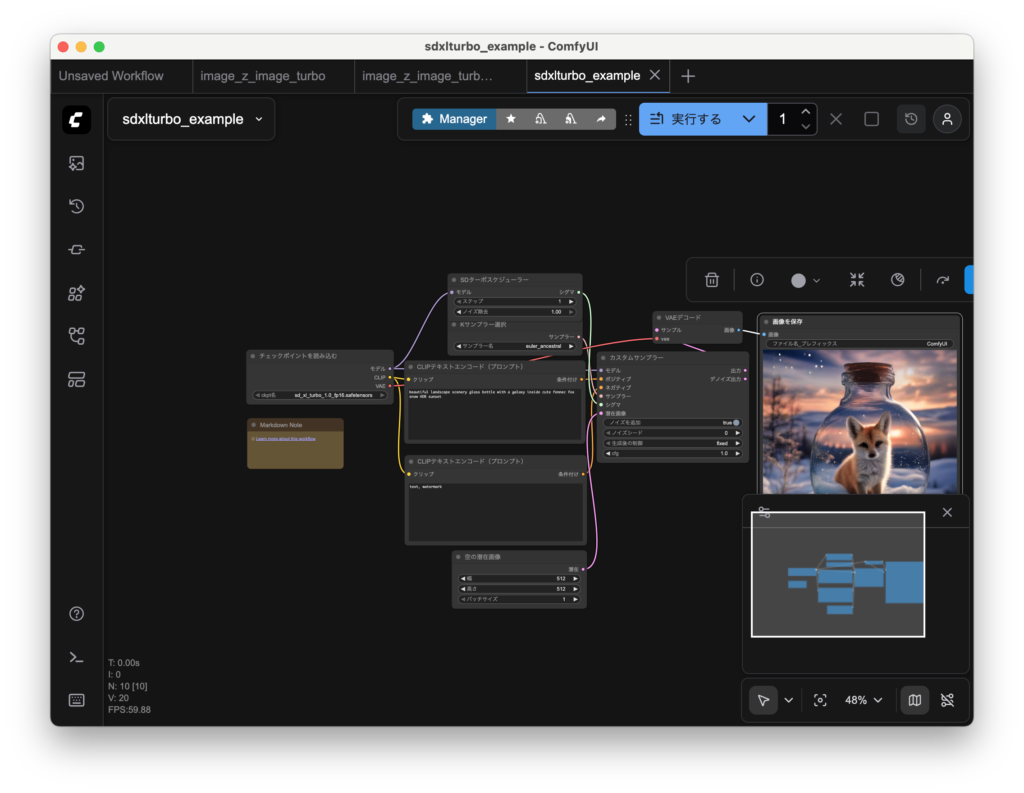Switch to the Unsaved Workflow tab
This screenshot has height=793, width=1024.
click(x=111, y=76)
